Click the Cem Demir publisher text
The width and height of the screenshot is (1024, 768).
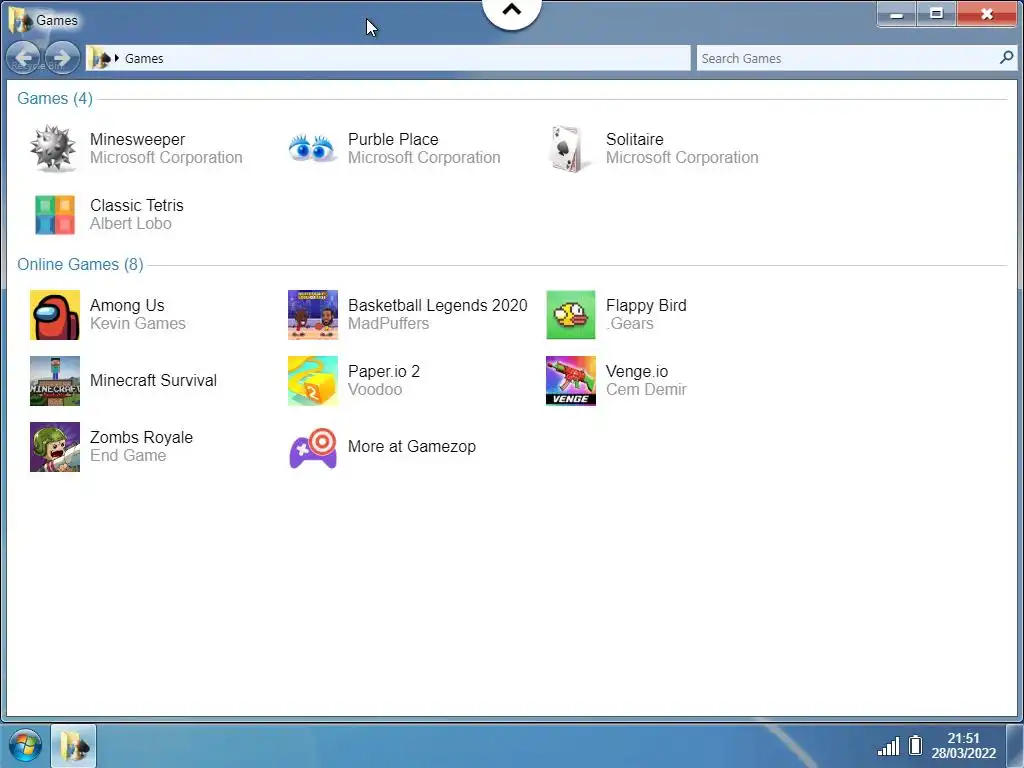point(646,390)
